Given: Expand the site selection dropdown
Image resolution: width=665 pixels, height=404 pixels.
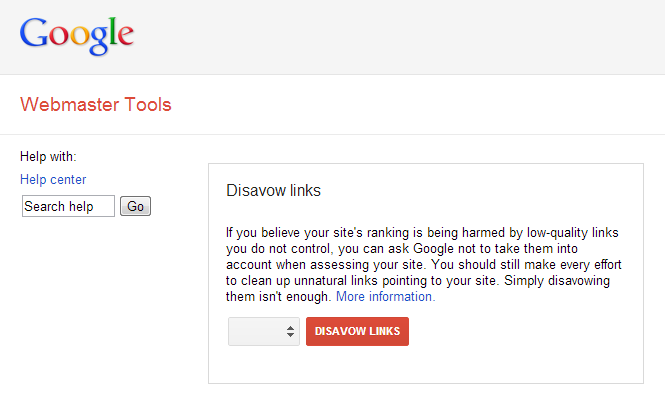Looking at the screenshot, I should click(x=264, y=331).
